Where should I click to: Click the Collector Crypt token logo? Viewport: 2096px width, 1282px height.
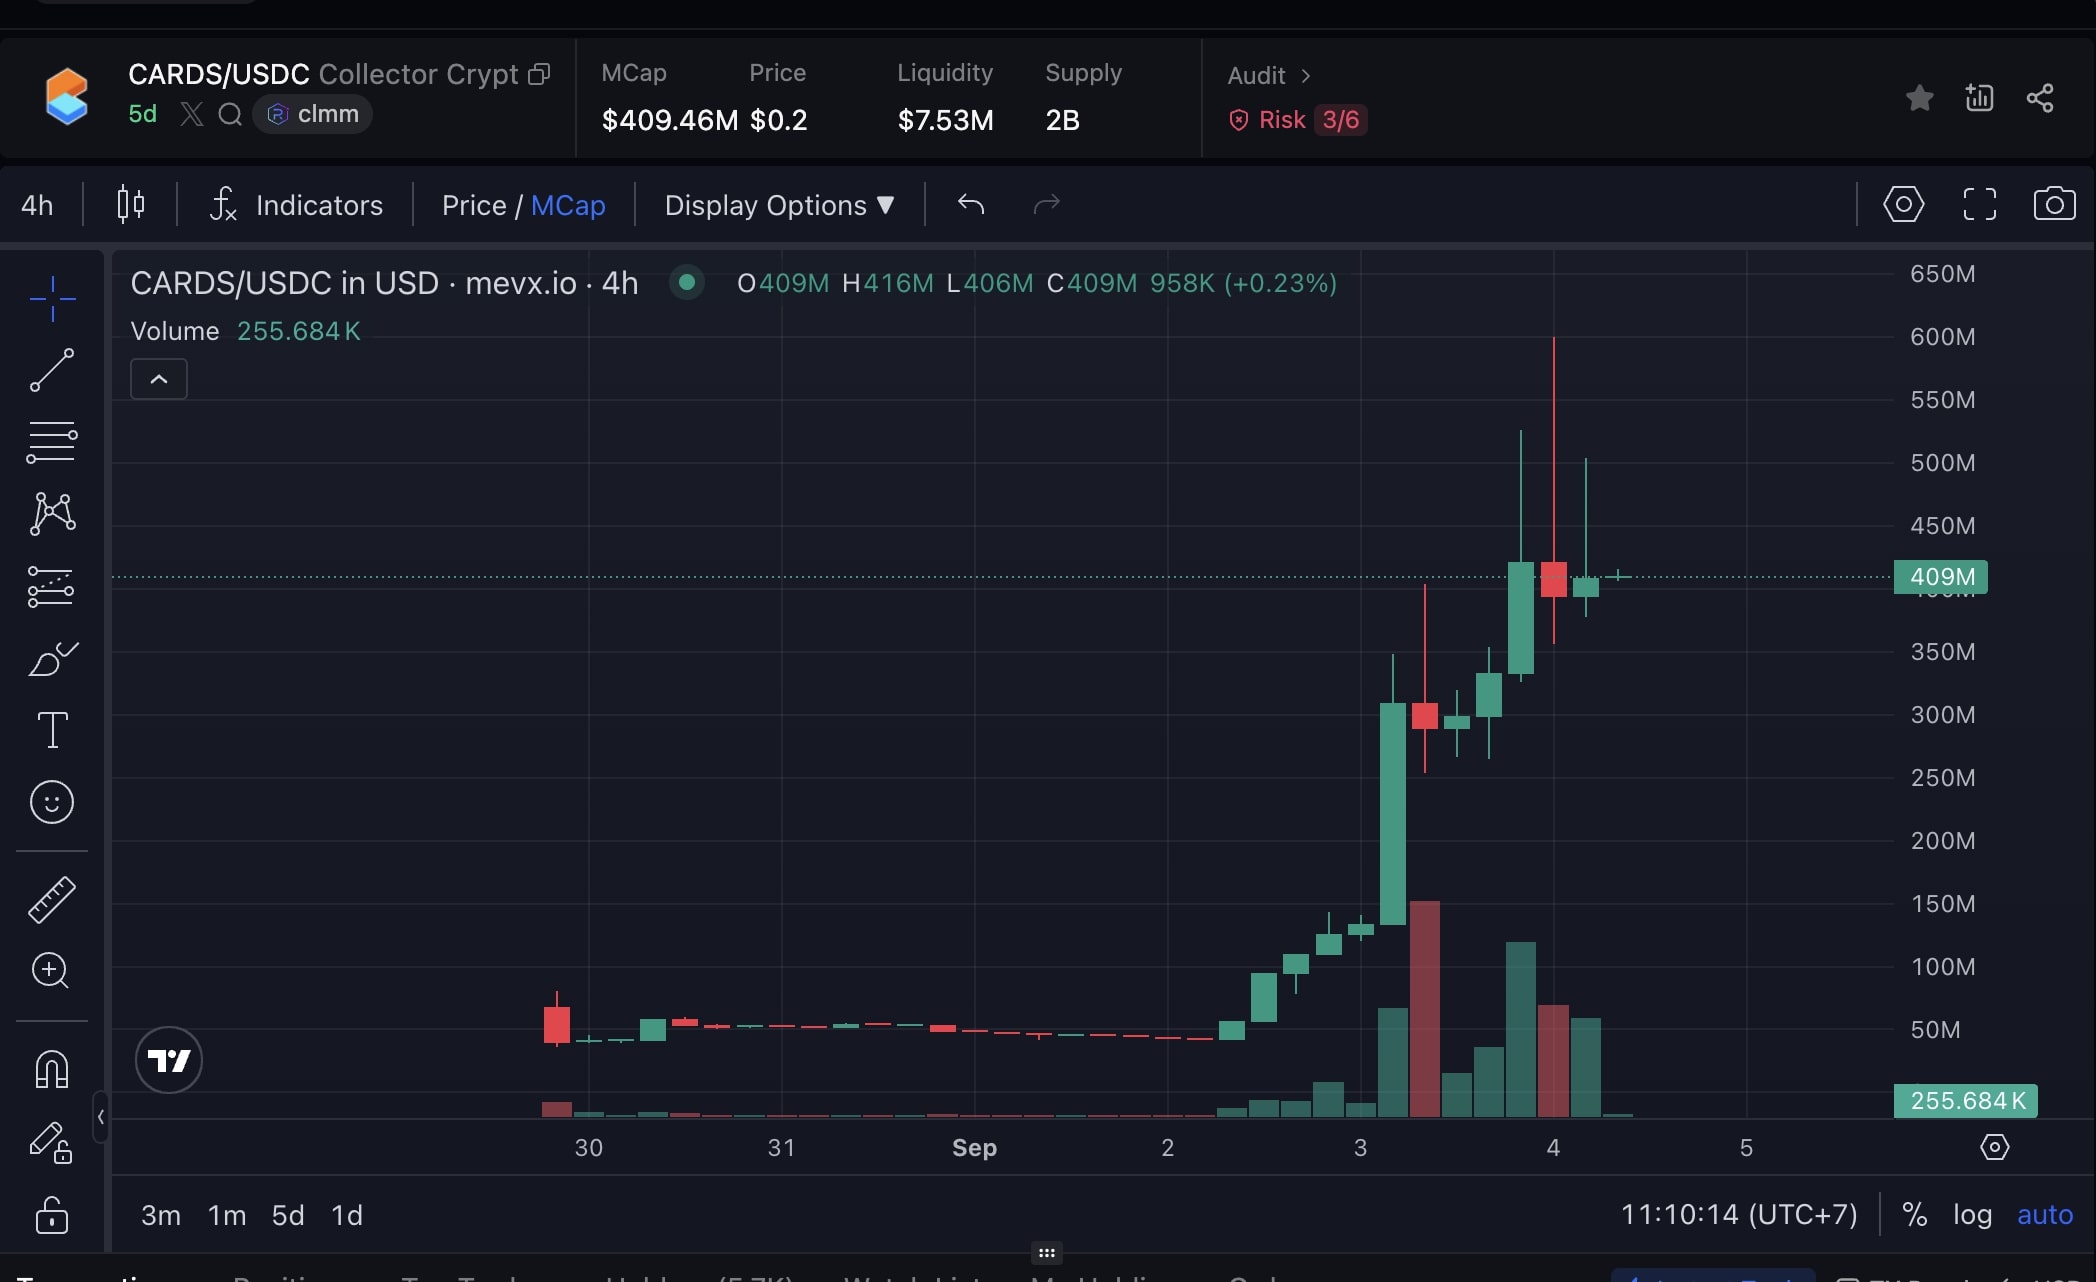[x=67, y=97]
